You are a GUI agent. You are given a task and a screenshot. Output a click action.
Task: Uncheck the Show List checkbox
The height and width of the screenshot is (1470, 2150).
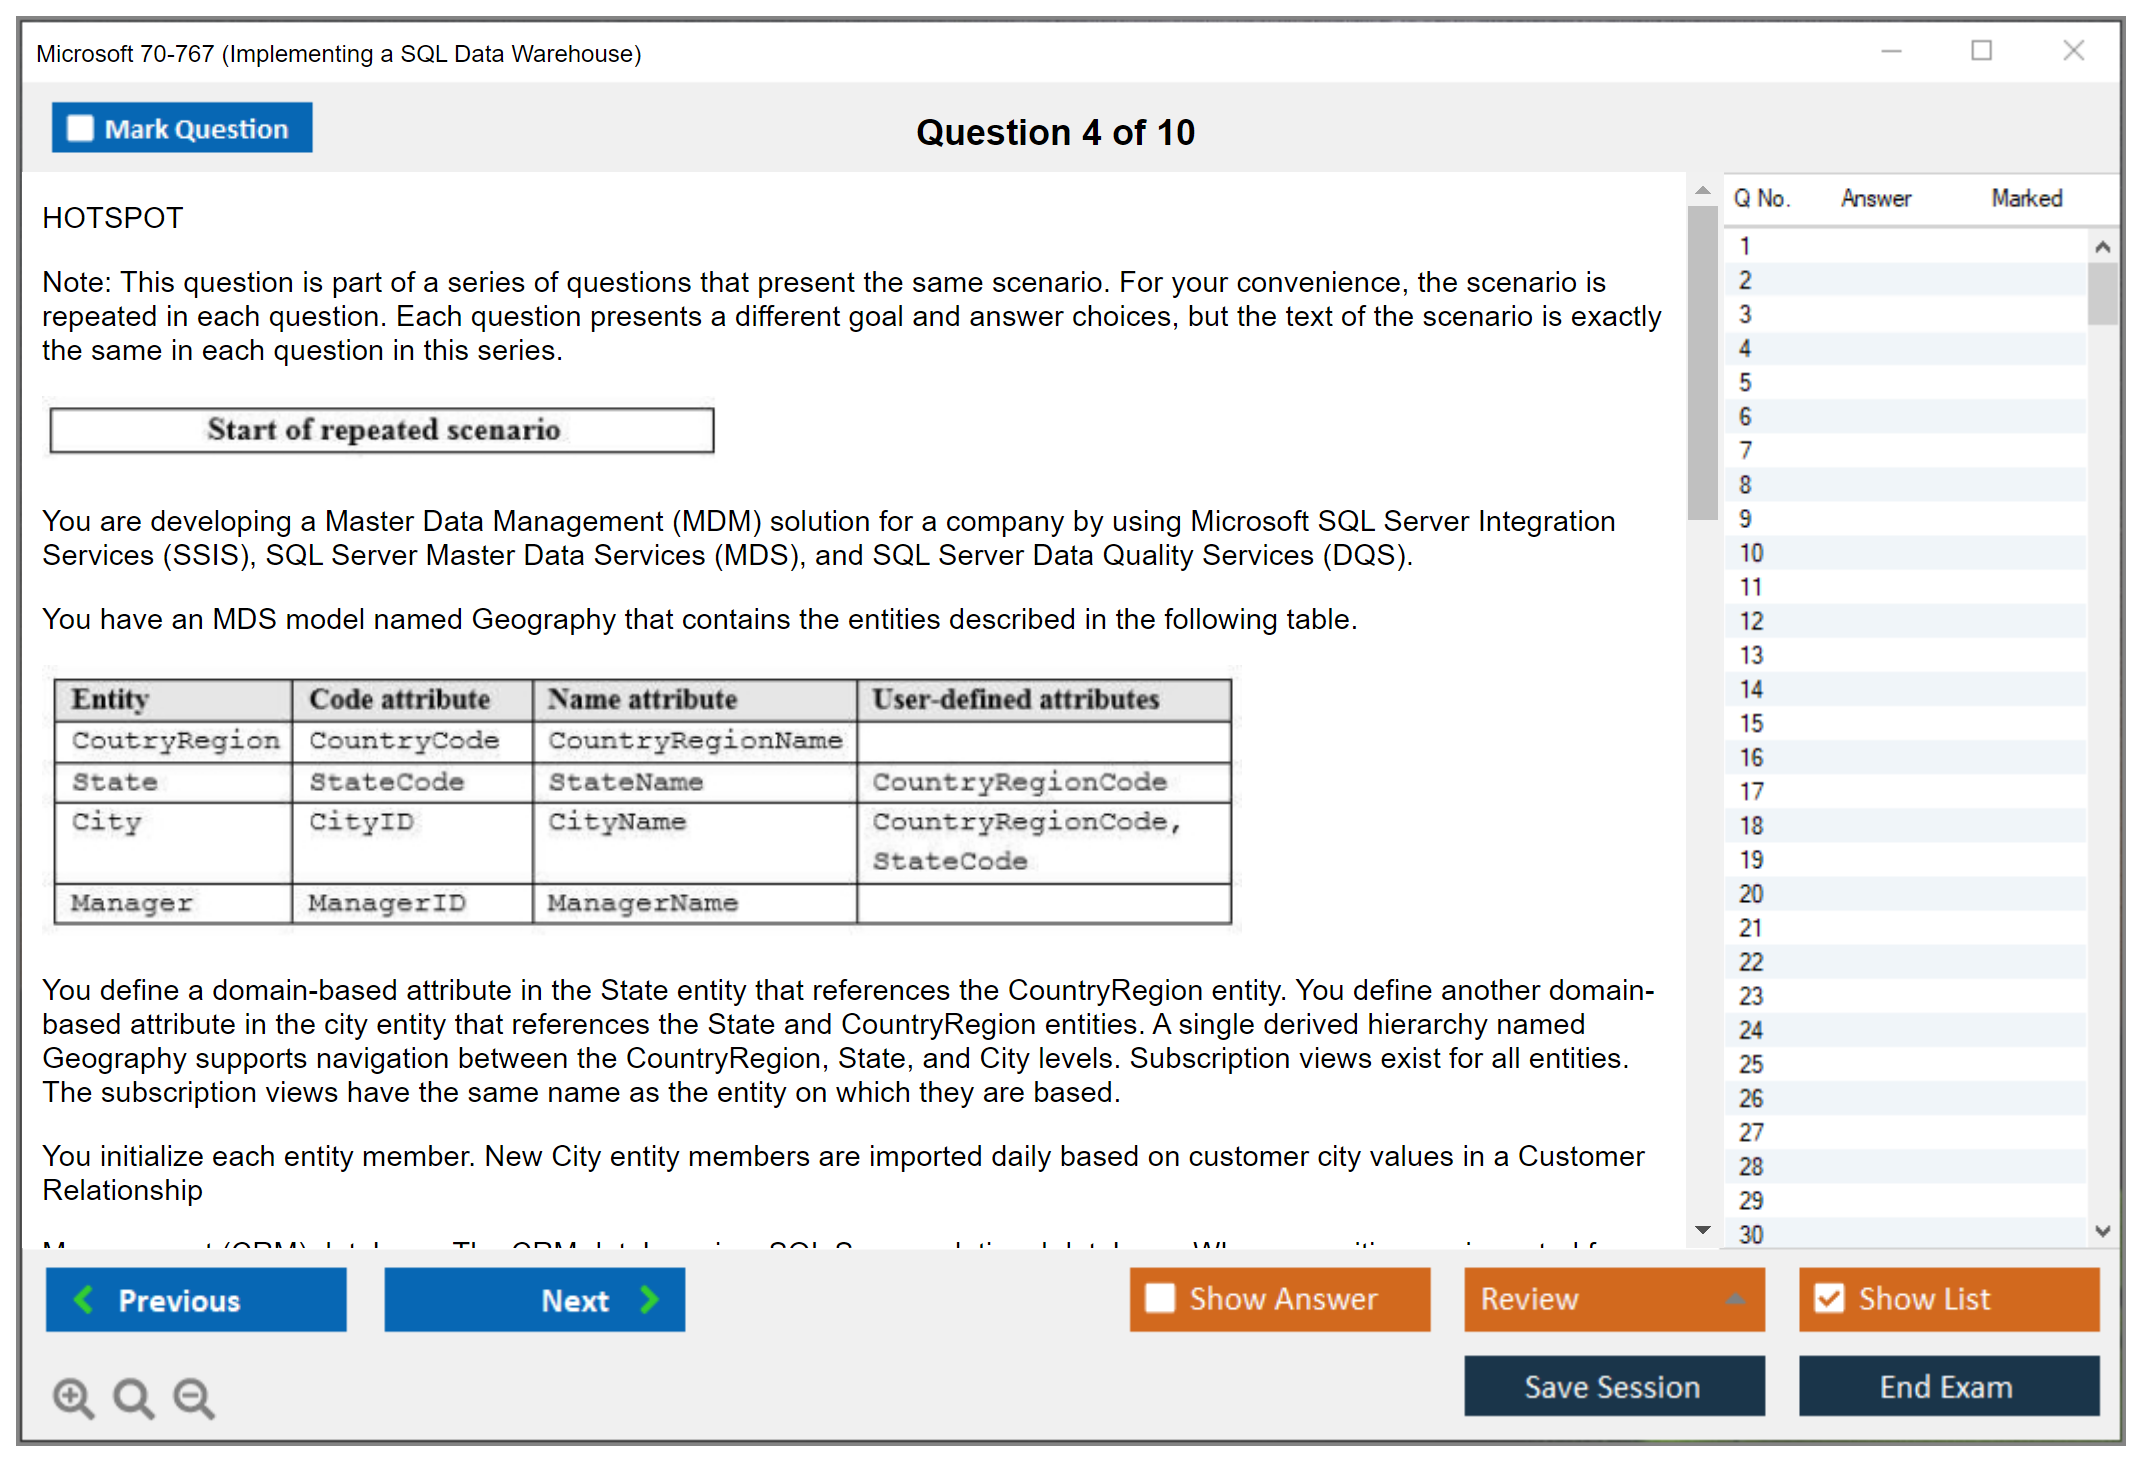(1829, 1298)
